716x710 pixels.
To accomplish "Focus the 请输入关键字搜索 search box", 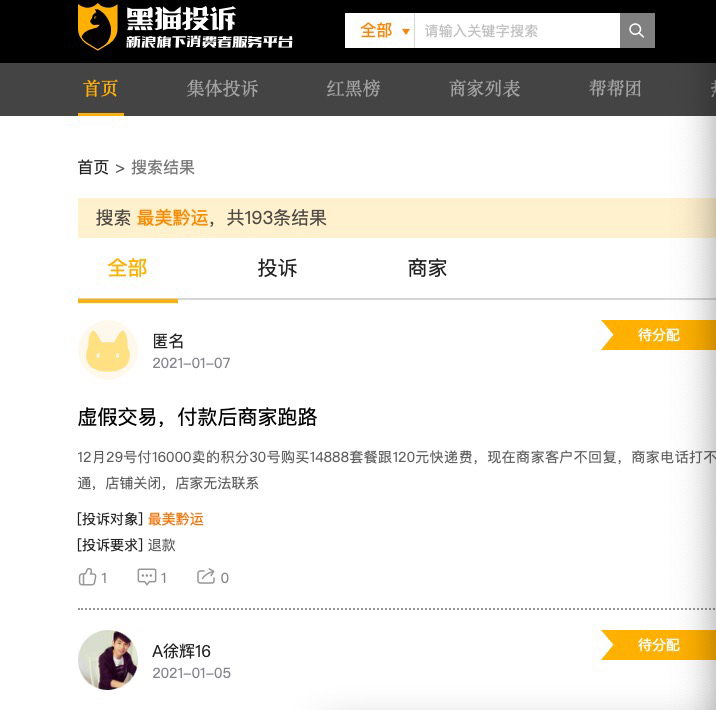I will (517, 31).
